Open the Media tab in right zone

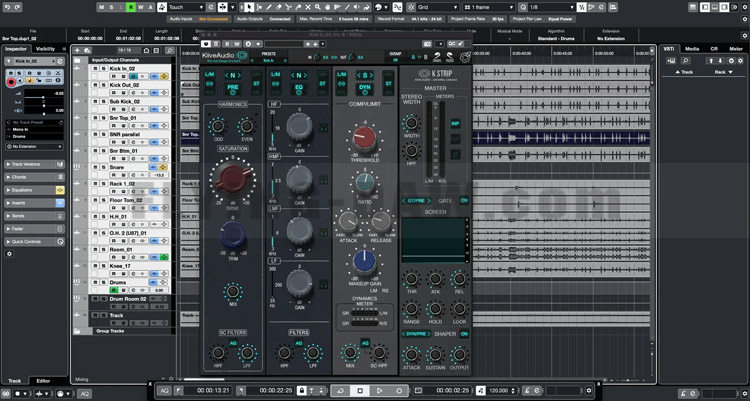tap(692, 49)
